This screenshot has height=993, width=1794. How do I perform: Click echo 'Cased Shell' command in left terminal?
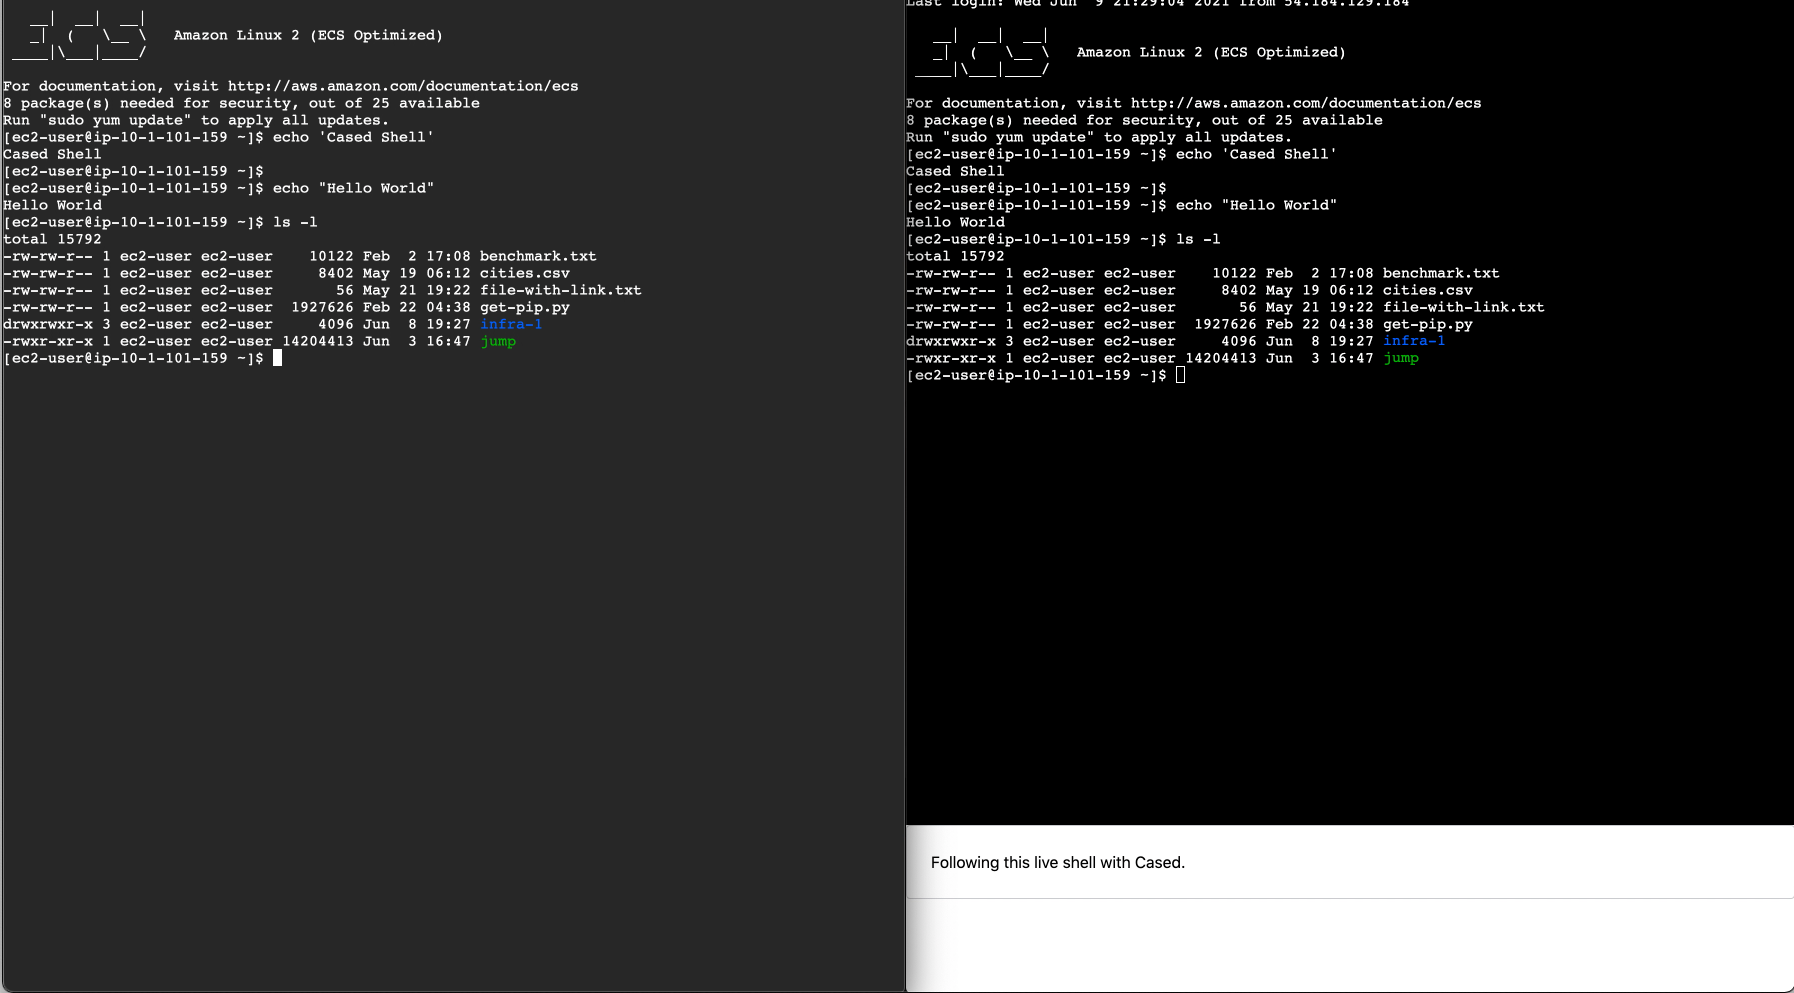pos(354,137)
